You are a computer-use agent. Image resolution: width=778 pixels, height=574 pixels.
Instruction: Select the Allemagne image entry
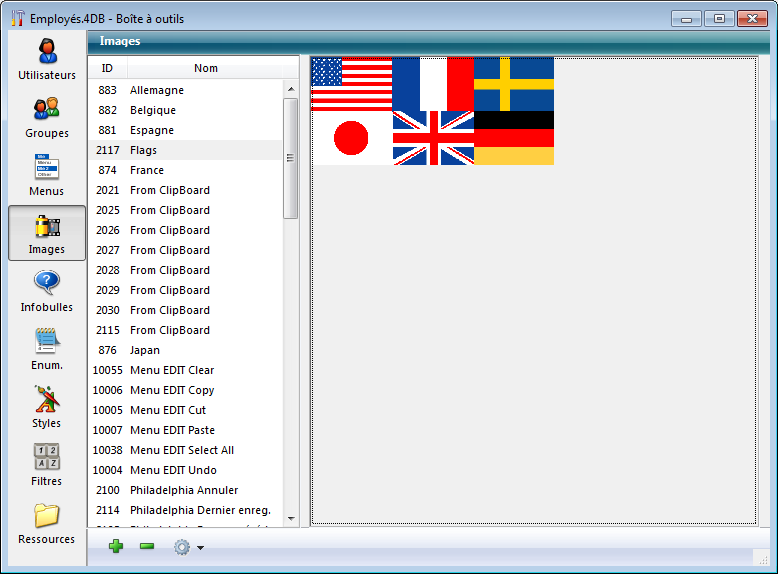point(157,90)
